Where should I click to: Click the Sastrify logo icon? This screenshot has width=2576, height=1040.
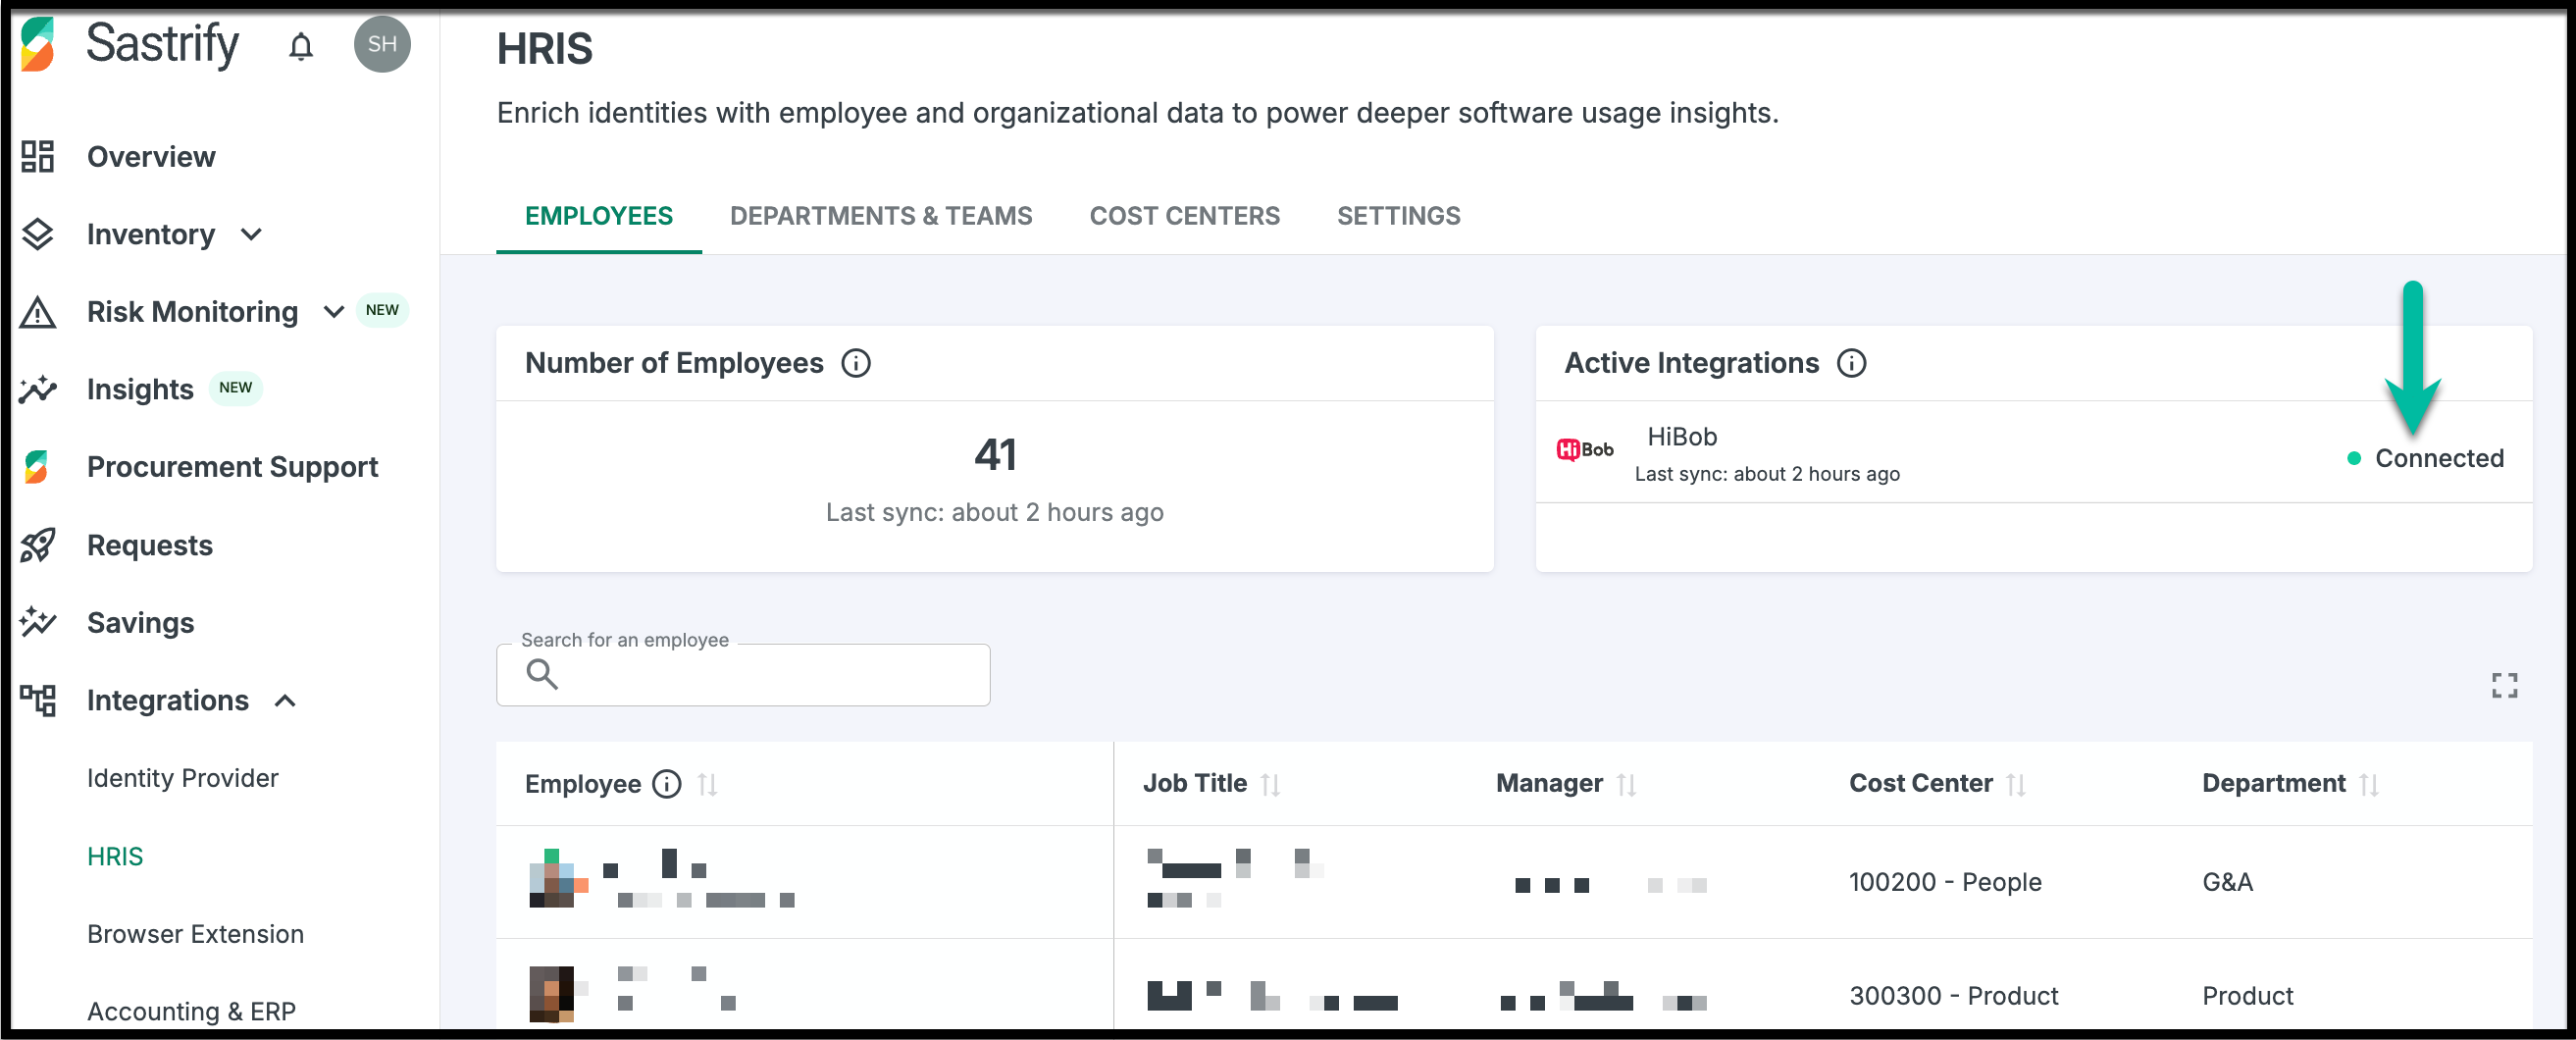click(38, 44)
